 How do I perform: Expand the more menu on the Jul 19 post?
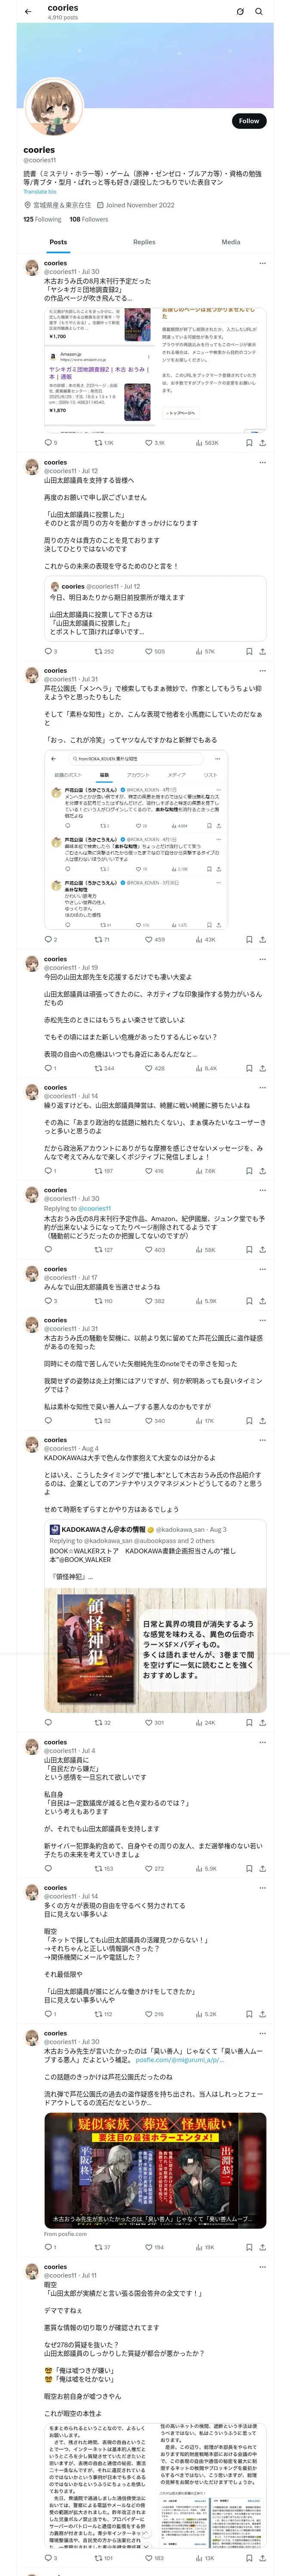pyautogui.click(x=262, y=959)
